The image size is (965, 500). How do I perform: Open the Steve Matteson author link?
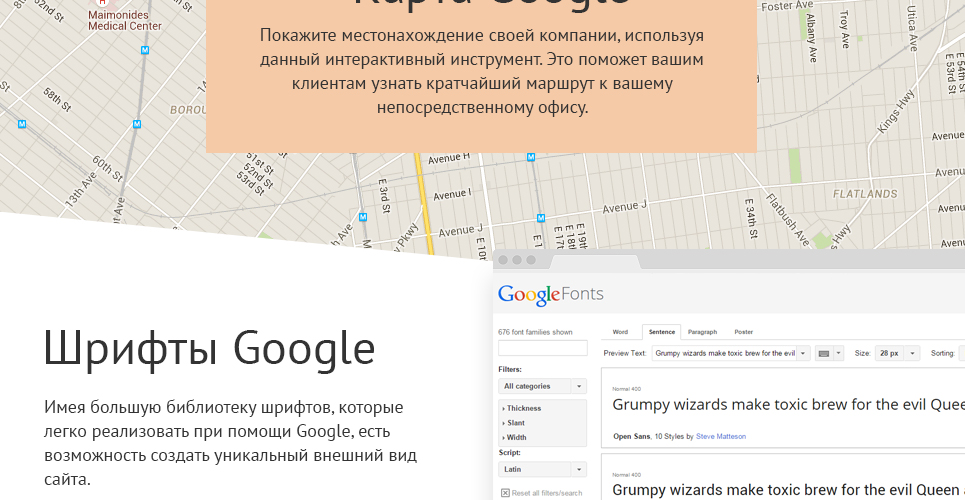721,436
